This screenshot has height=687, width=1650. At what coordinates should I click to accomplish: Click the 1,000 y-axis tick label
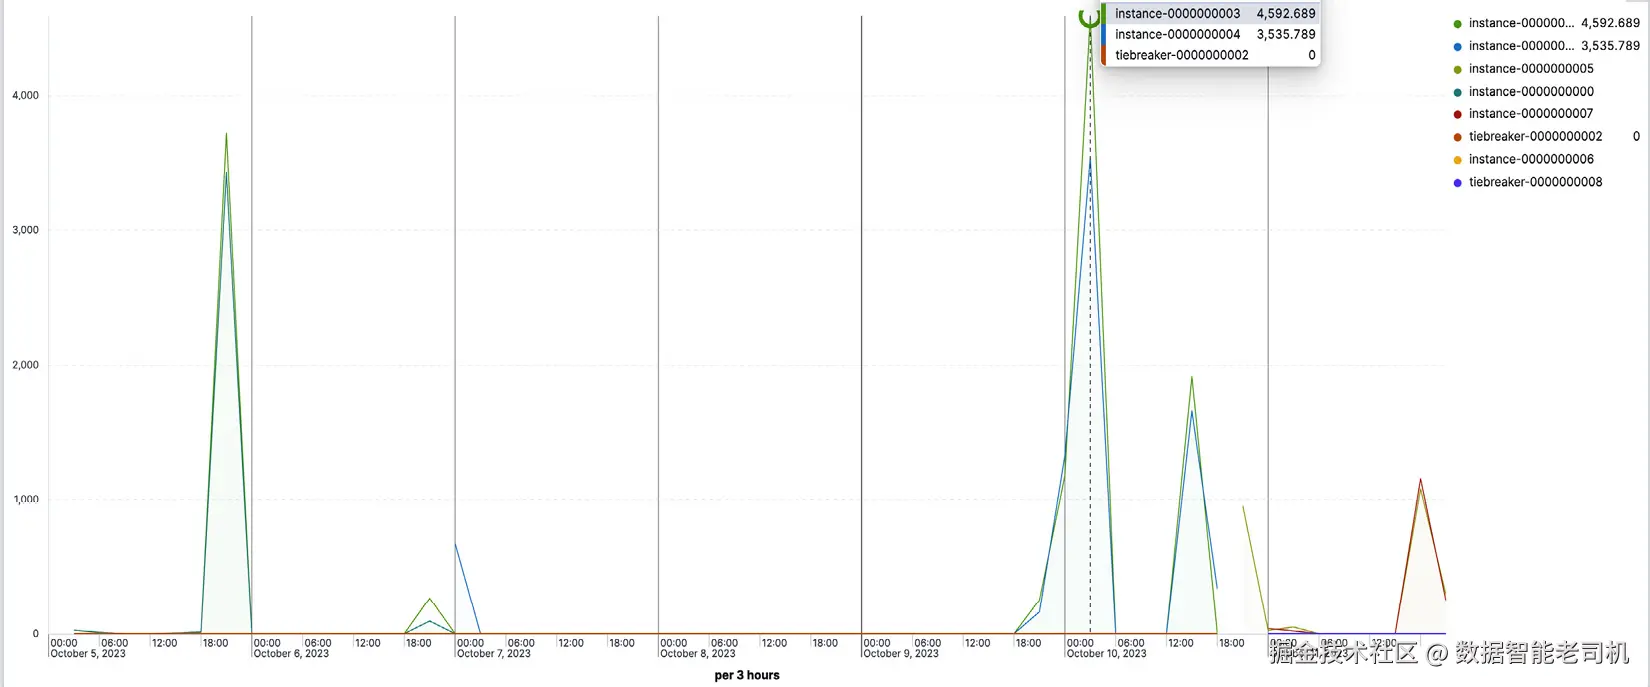pyautogui.click(x=25, y=500)
